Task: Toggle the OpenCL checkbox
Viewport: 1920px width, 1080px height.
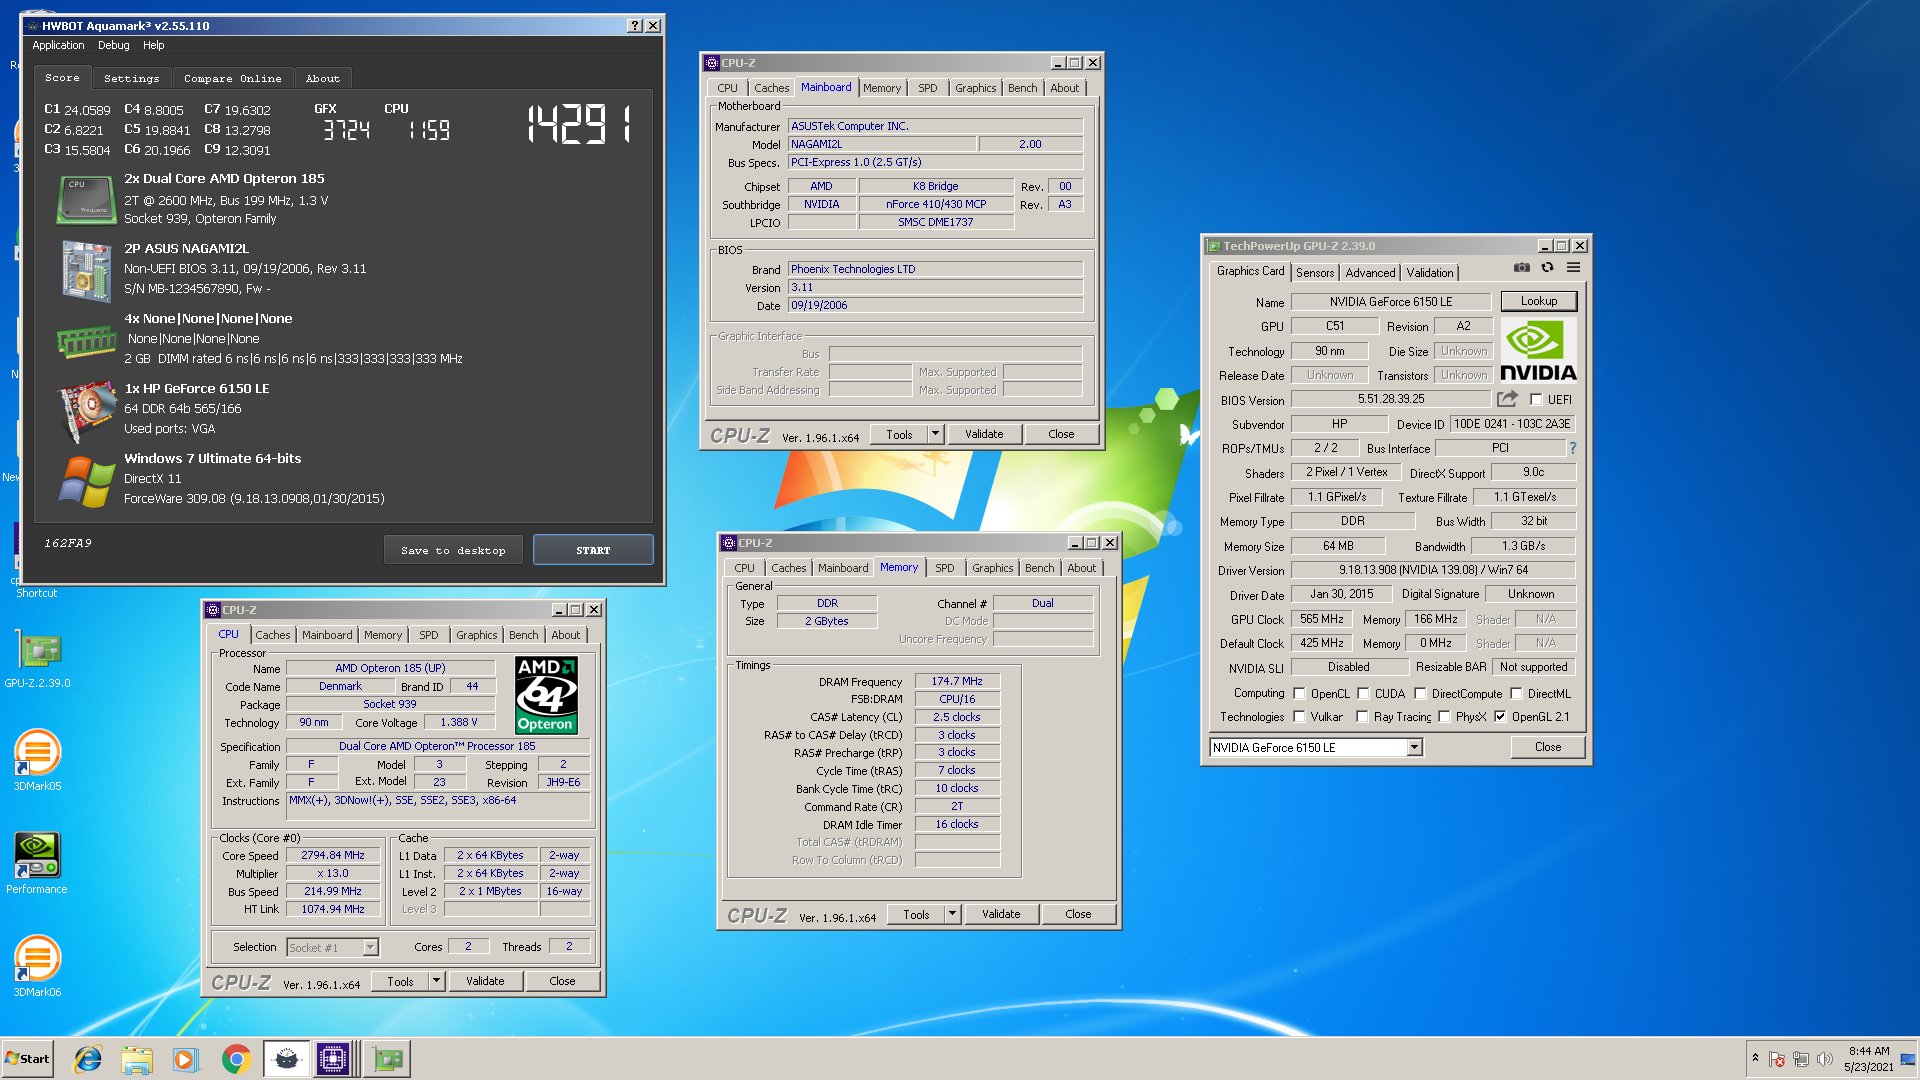Action: tap(1299, 693)
